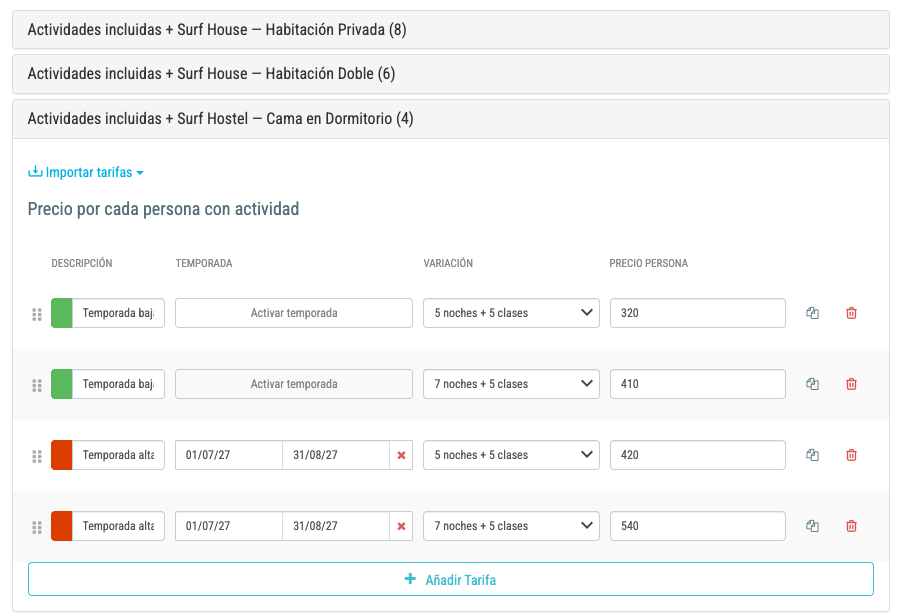This screenshot has height=615, width=903.
Task: Open the variation dropdown for the 410 rate
Action: 511,384
